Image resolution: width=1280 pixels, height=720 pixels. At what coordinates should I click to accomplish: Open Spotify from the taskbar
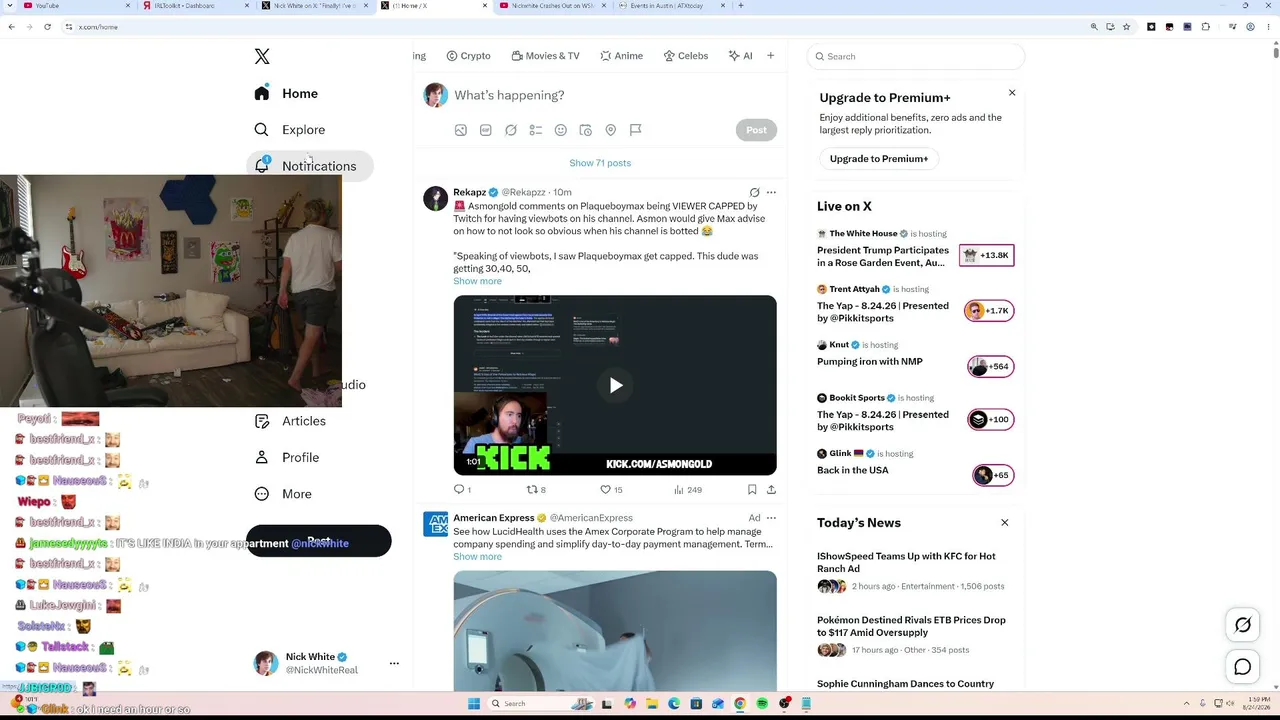[762, 704]
